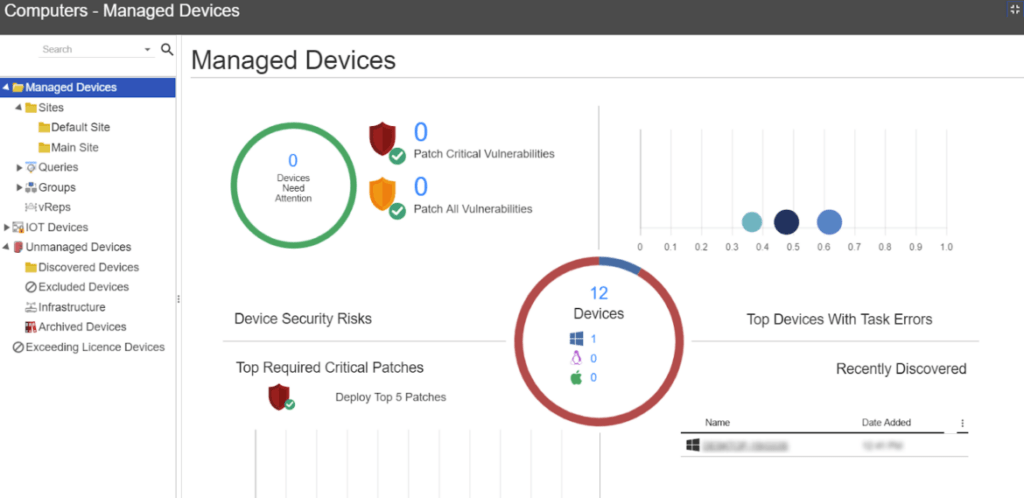Click the teal bubble on the chart
This screenshot has height=498, width=1024.
tap(752, 222)
